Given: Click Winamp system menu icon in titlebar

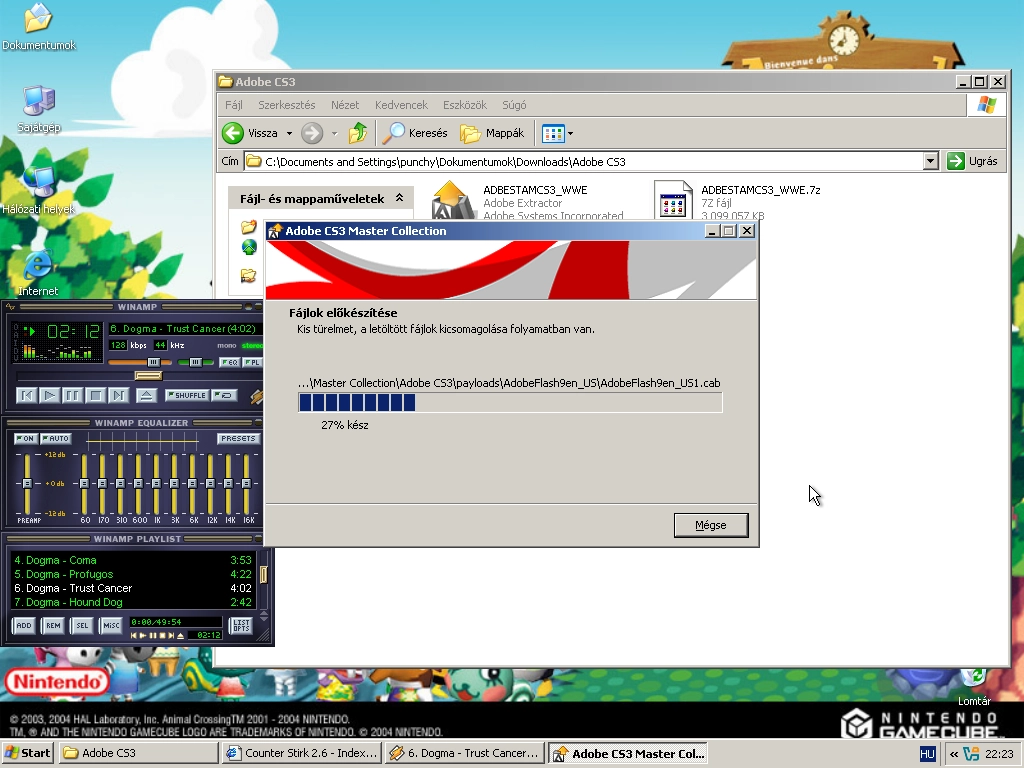Looking at the screenshot, I should coord(10,306).
